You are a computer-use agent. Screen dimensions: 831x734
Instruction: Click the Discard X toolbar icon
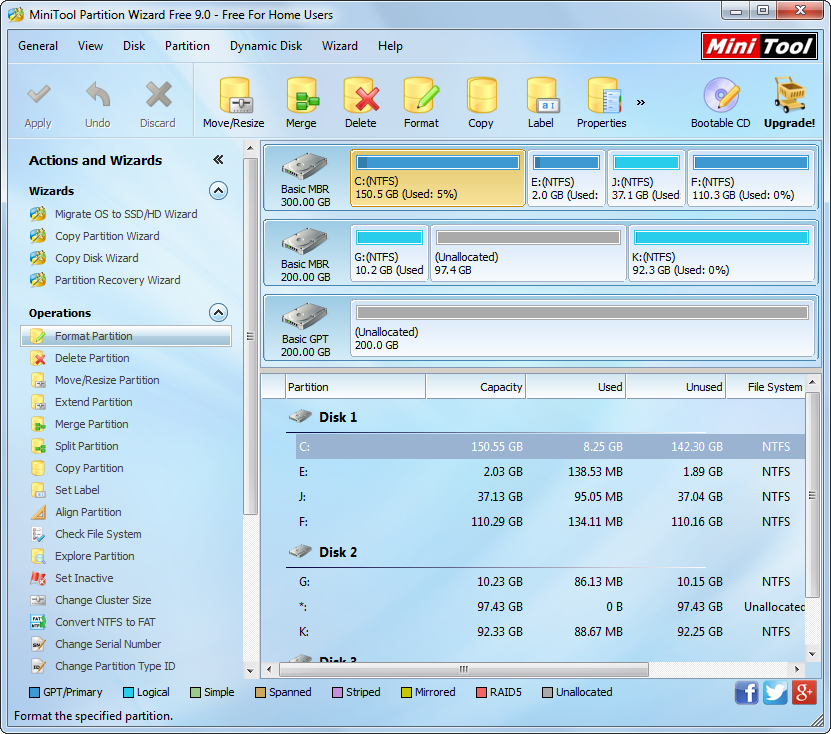pos(158,95)
